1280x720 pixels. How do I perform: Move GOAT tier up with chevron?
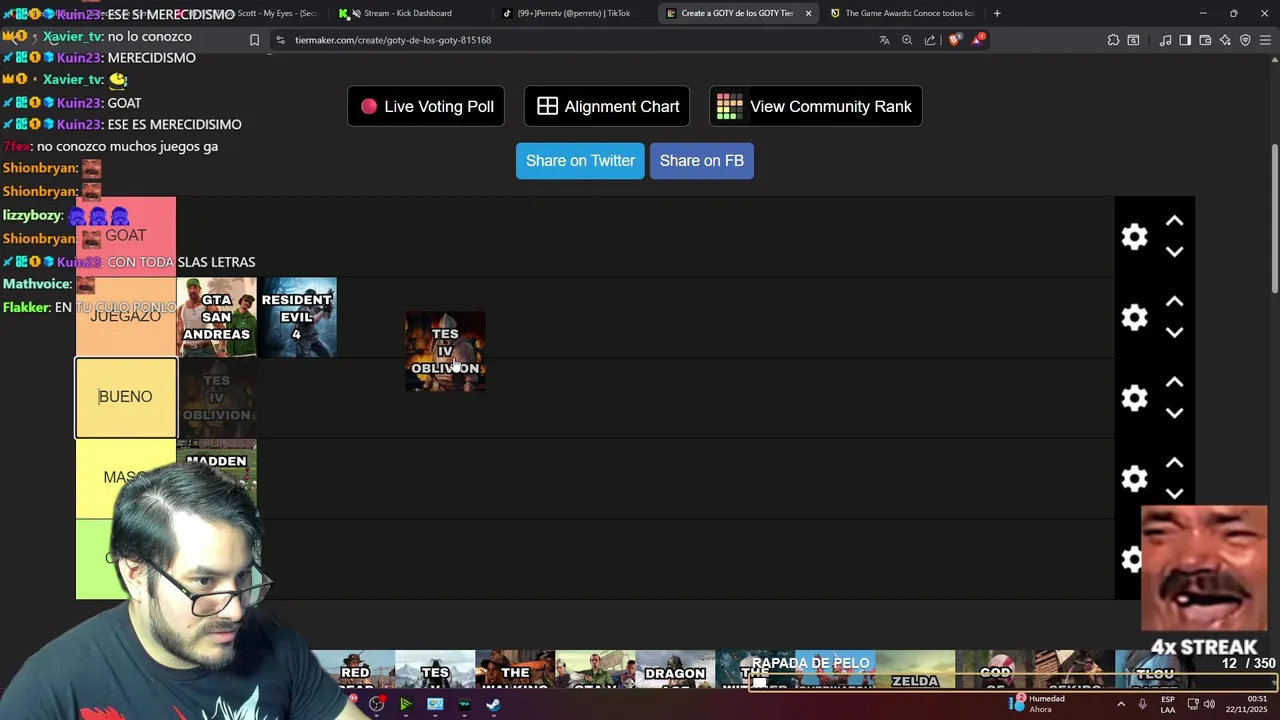1175,221
